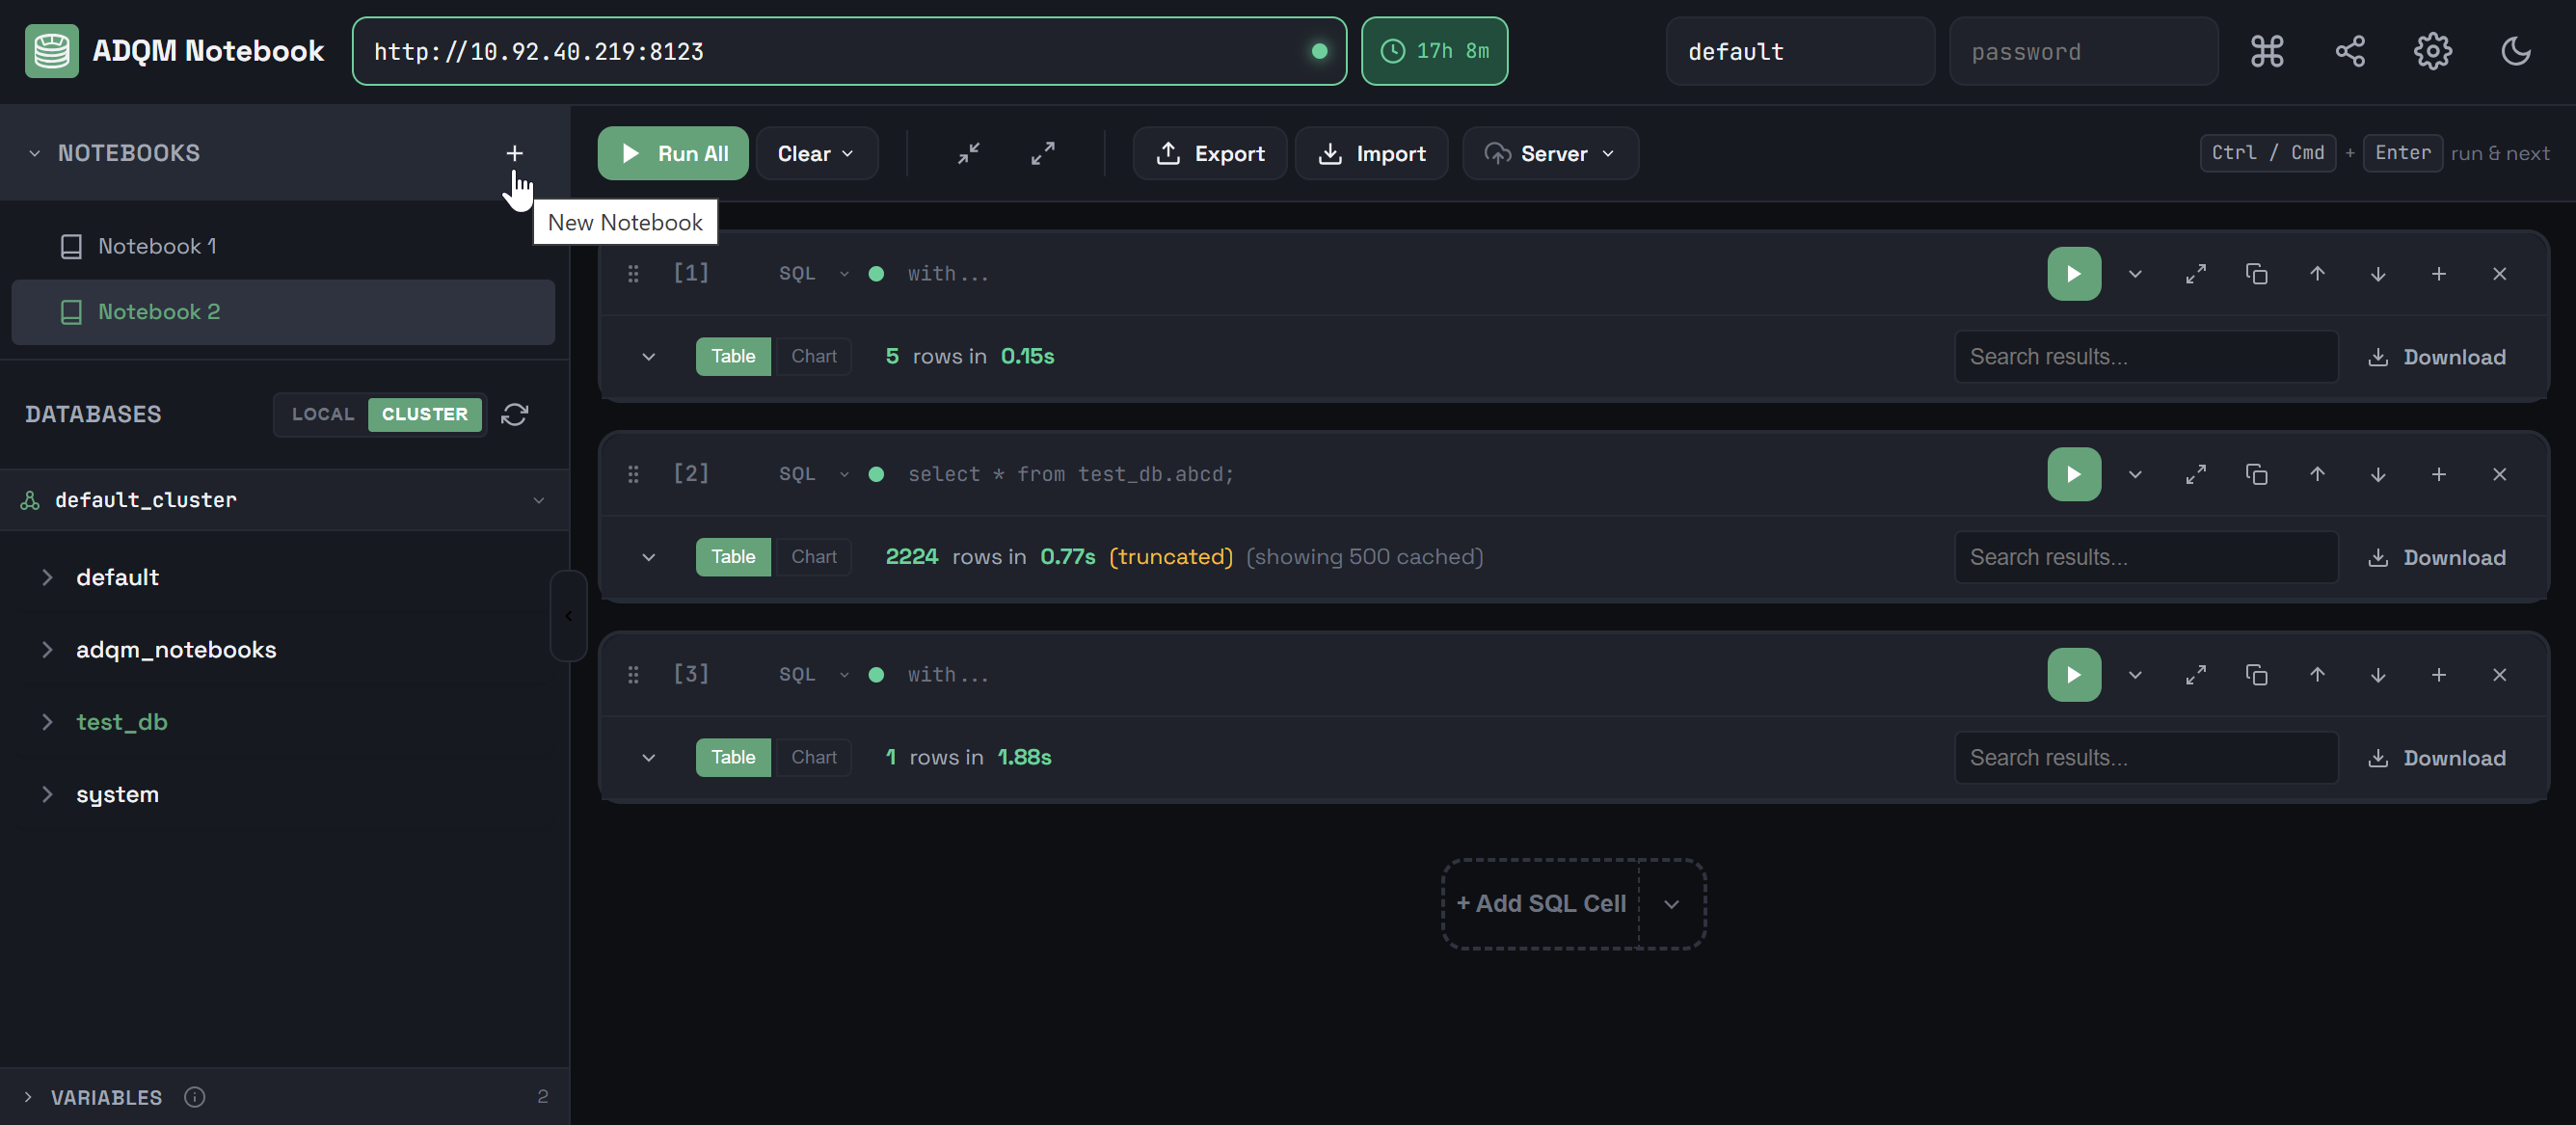Run cell [1] with its play button
The height and width of the screenshot is (1125, 2576).
coord(2073,274)
